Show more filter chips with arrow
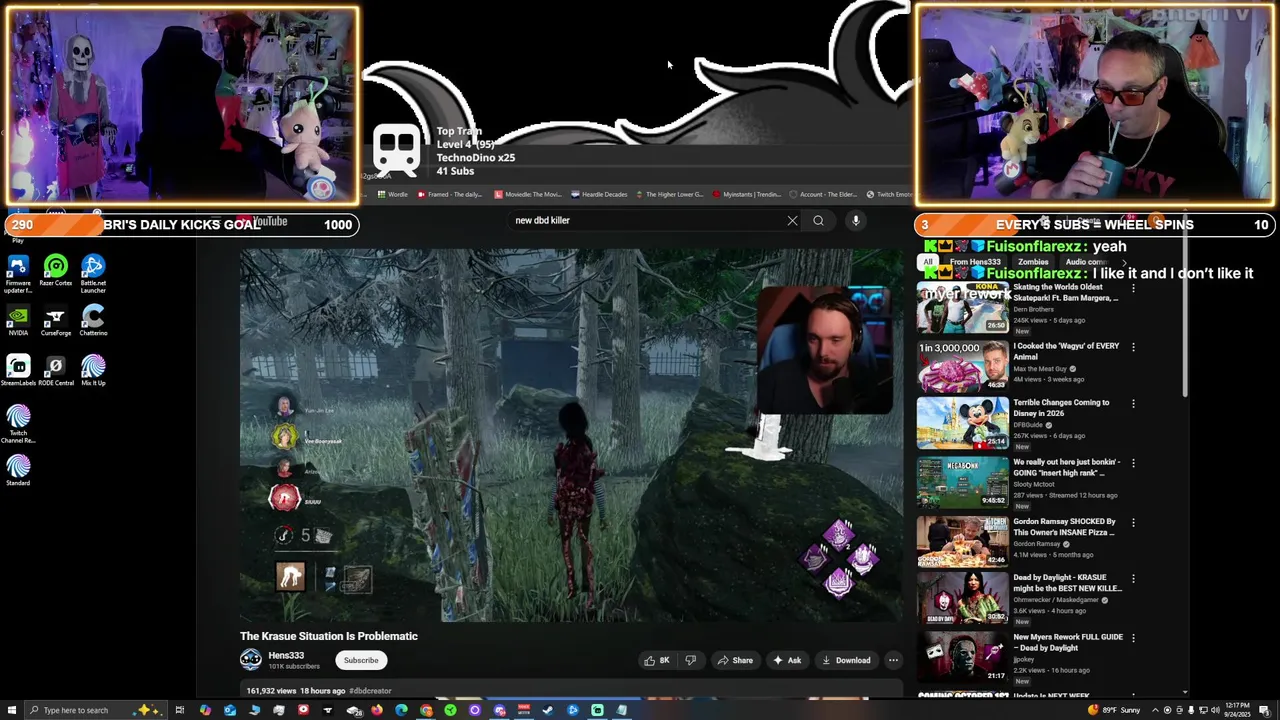Viewport: 1280px width, 720px height. pos(1123,262)
